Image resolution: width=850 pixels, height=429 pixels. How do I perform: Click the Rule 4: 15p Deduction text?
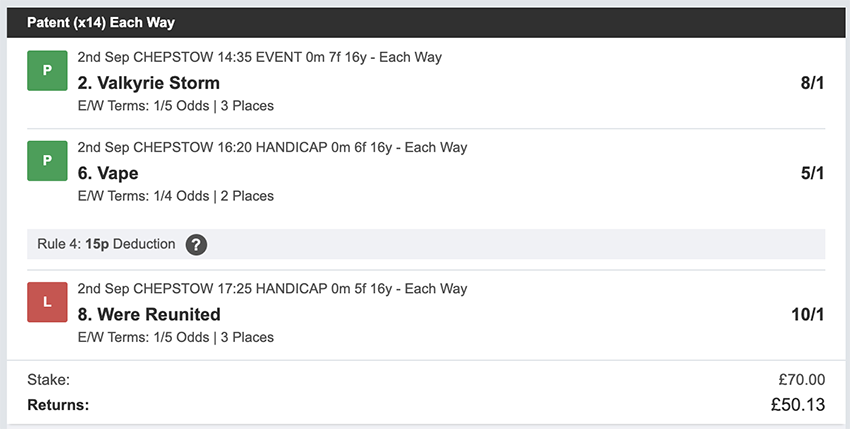tap(106, 244)
